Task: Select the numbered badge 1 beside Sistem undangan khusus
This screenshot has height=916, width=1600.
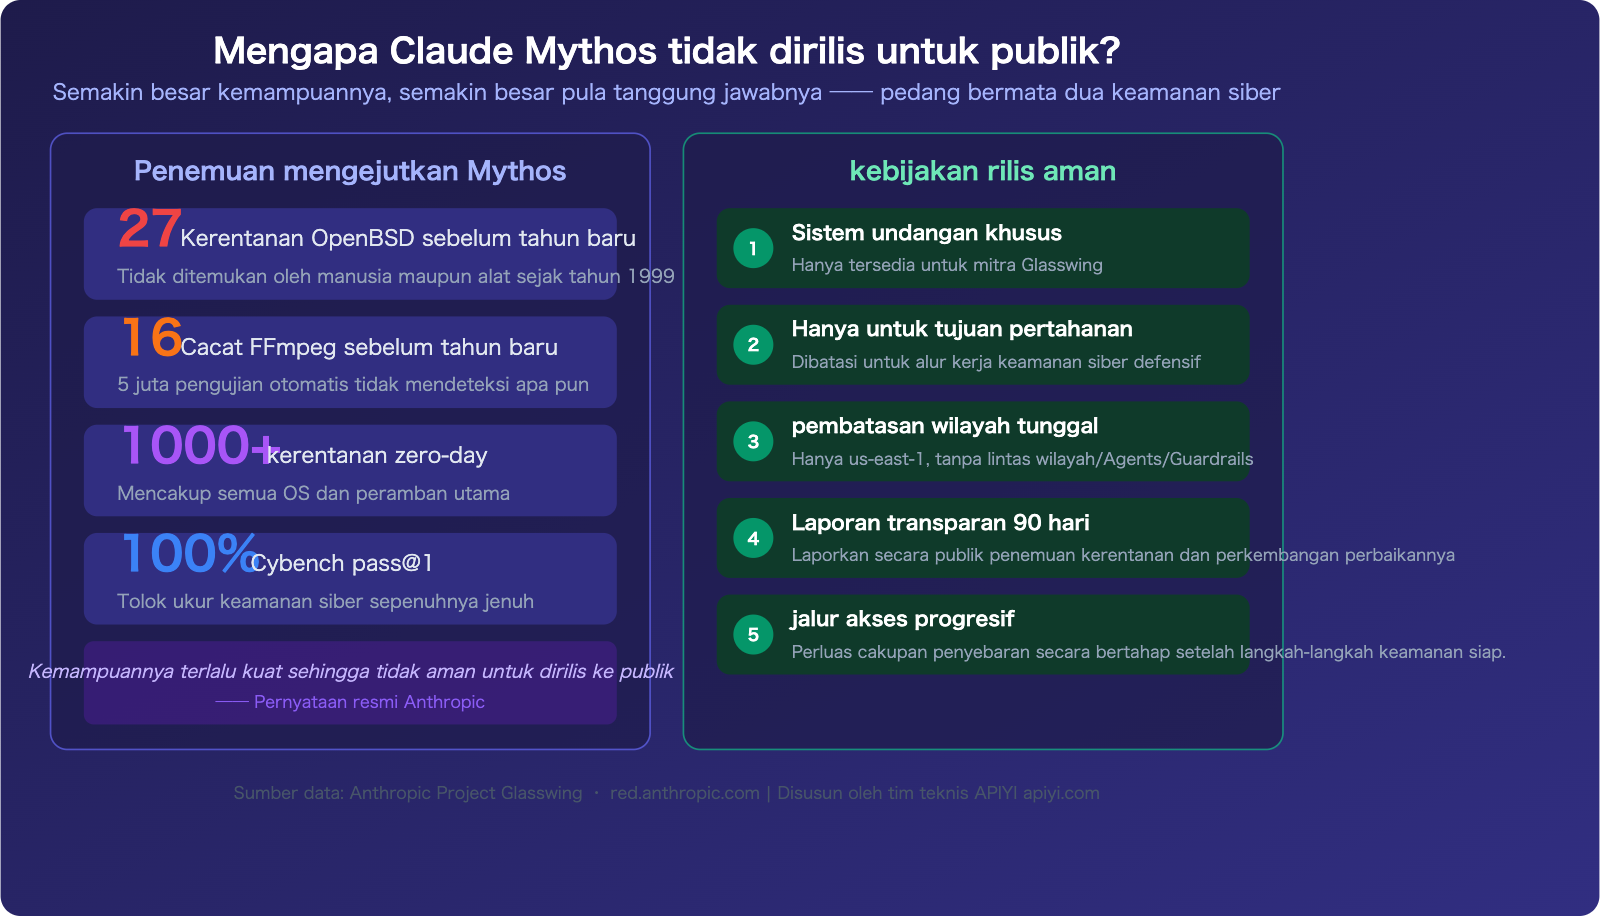Action: (x=751, y=249)
